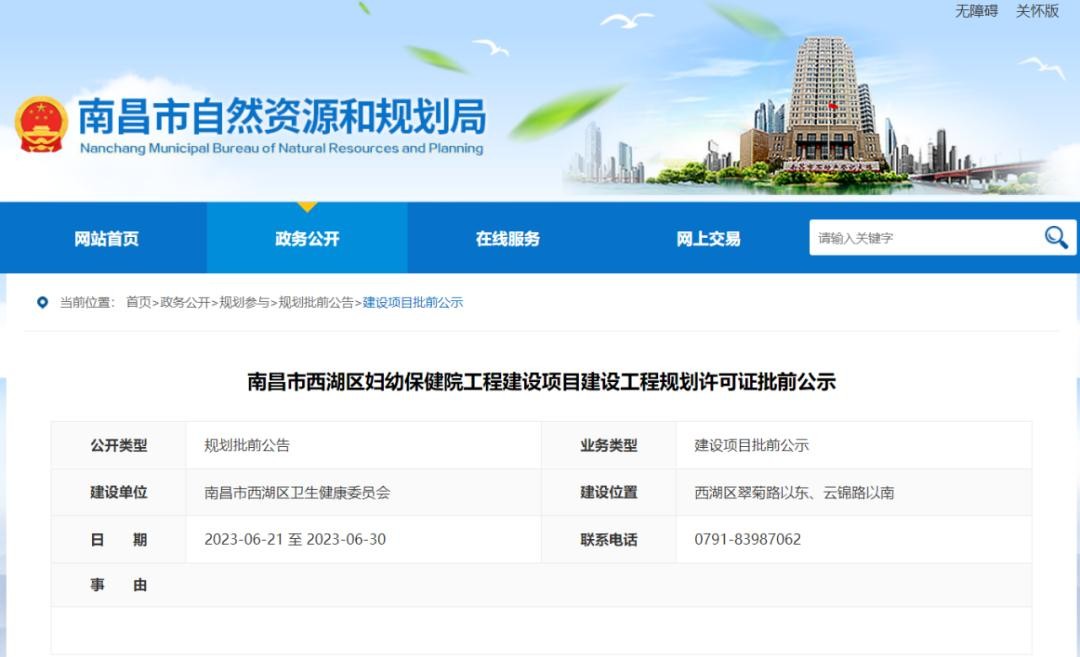
Task: Click the 南昌市自然资源和规划局 site title
Action: 281,118
